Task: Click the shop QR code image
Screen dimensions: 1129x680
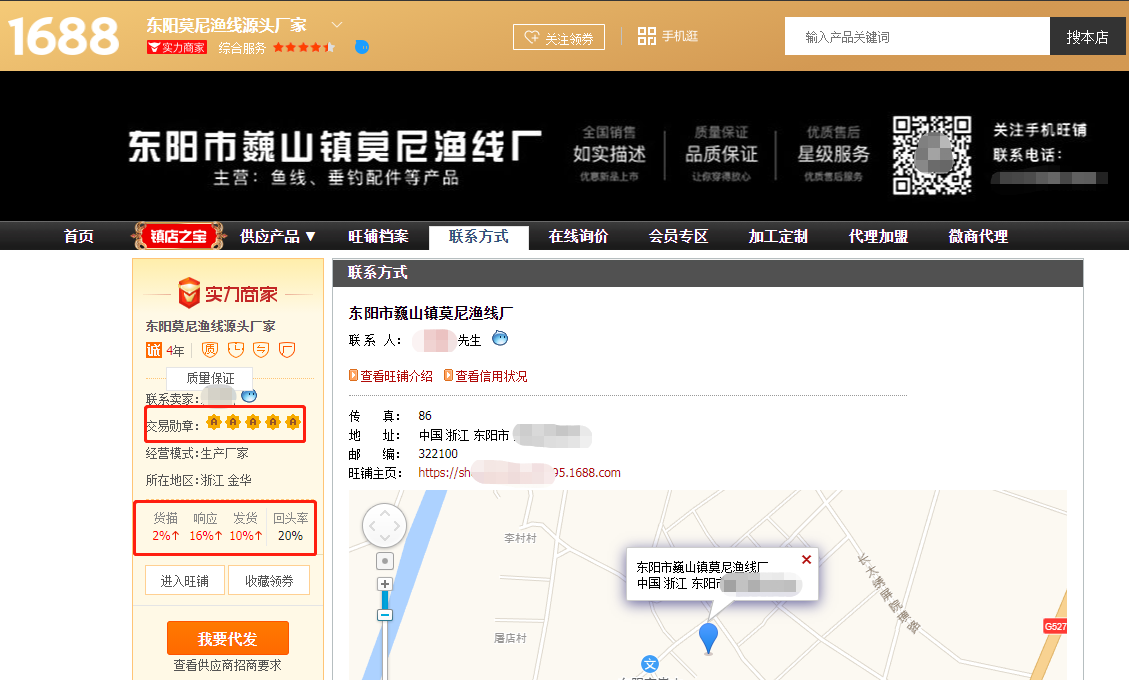Action: click(932, 155)
